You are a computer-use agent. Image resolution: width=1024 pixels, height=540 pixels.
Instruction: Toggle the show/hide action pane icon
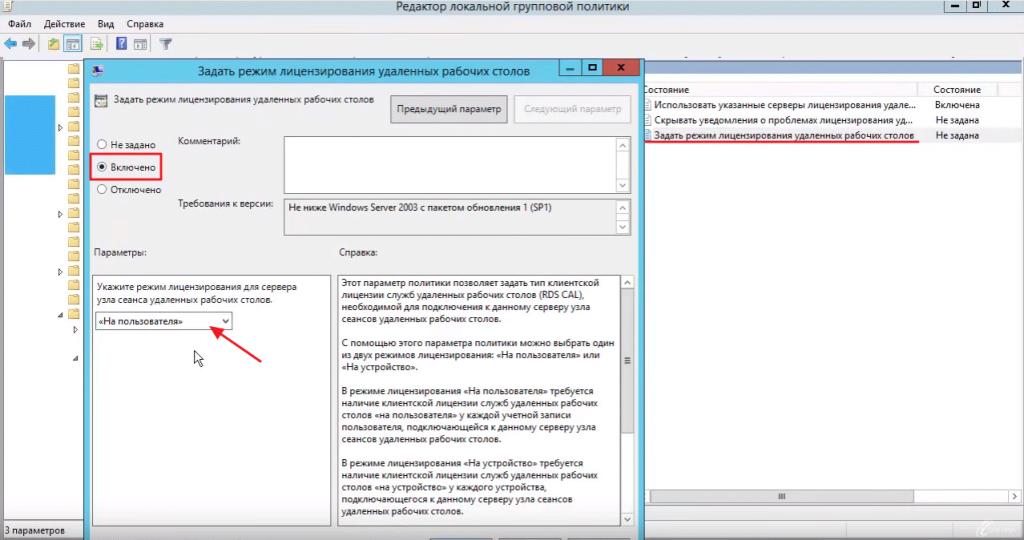140,44
